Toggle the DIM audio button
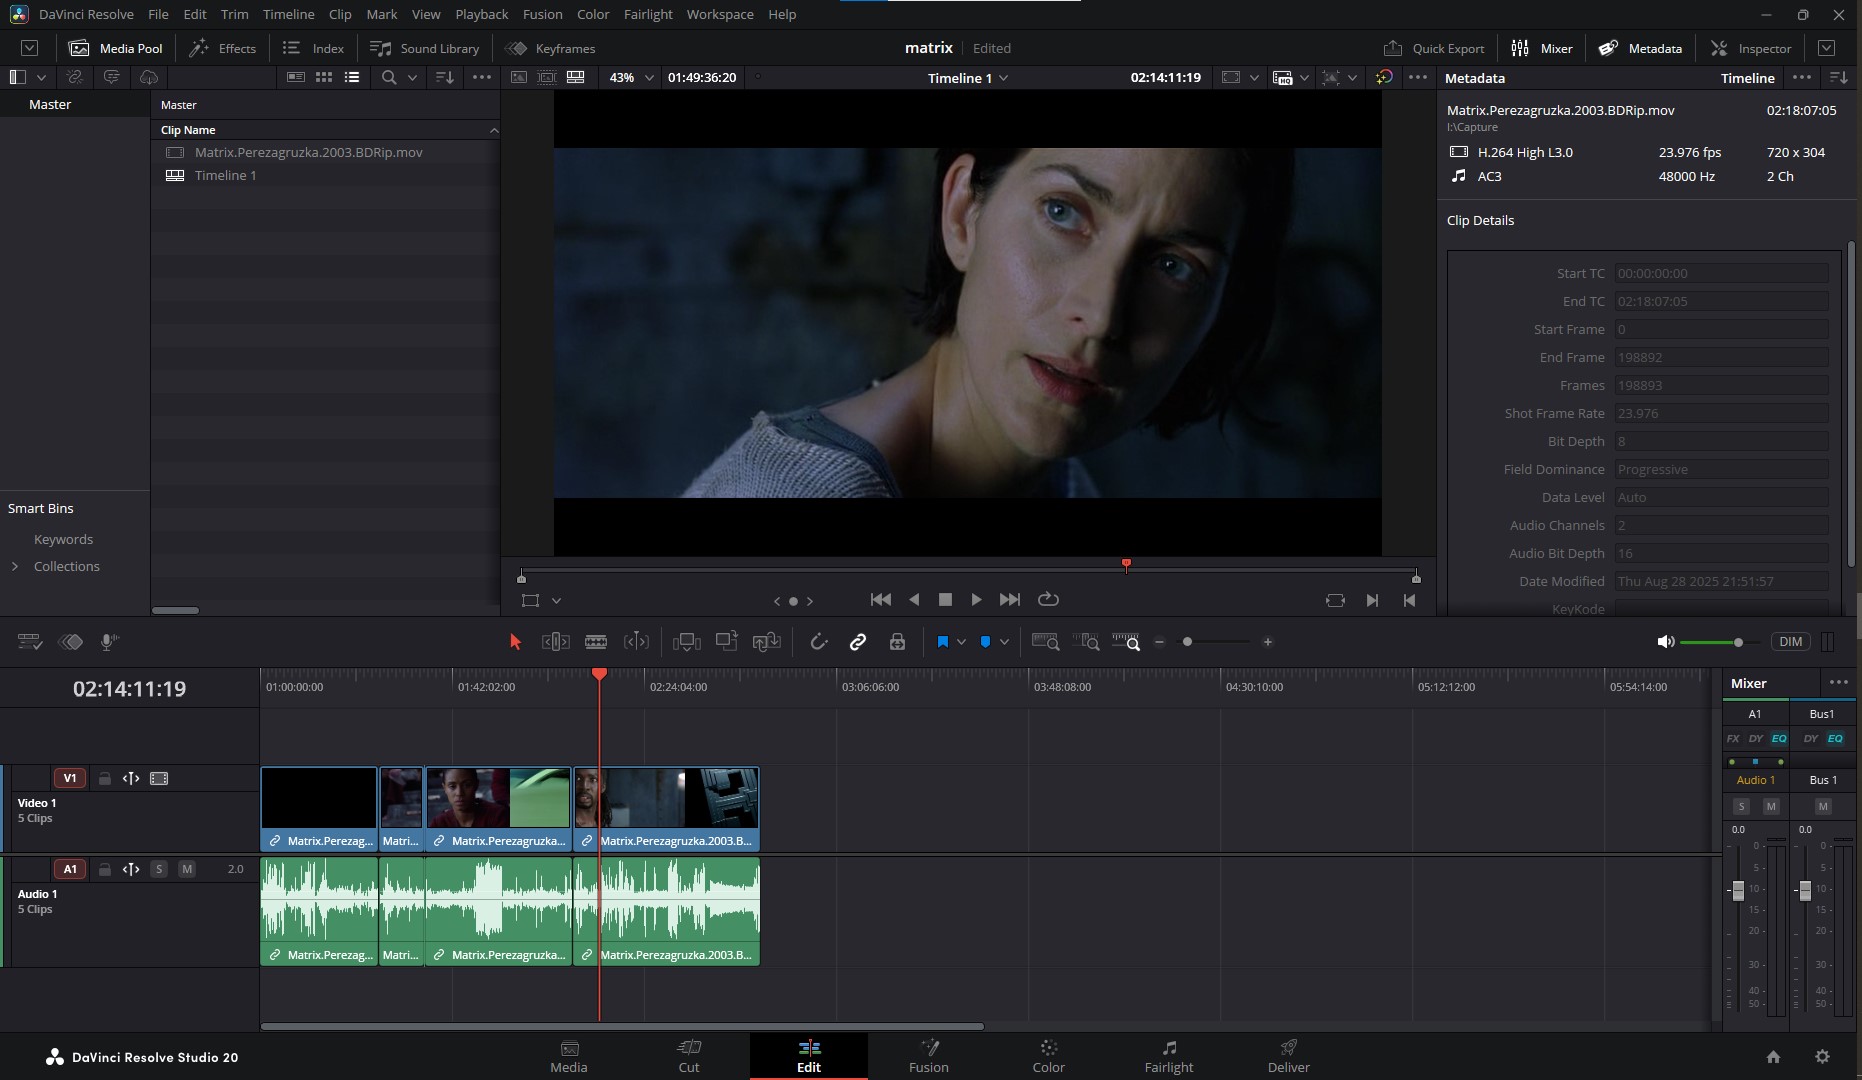 pos(1790,642)
